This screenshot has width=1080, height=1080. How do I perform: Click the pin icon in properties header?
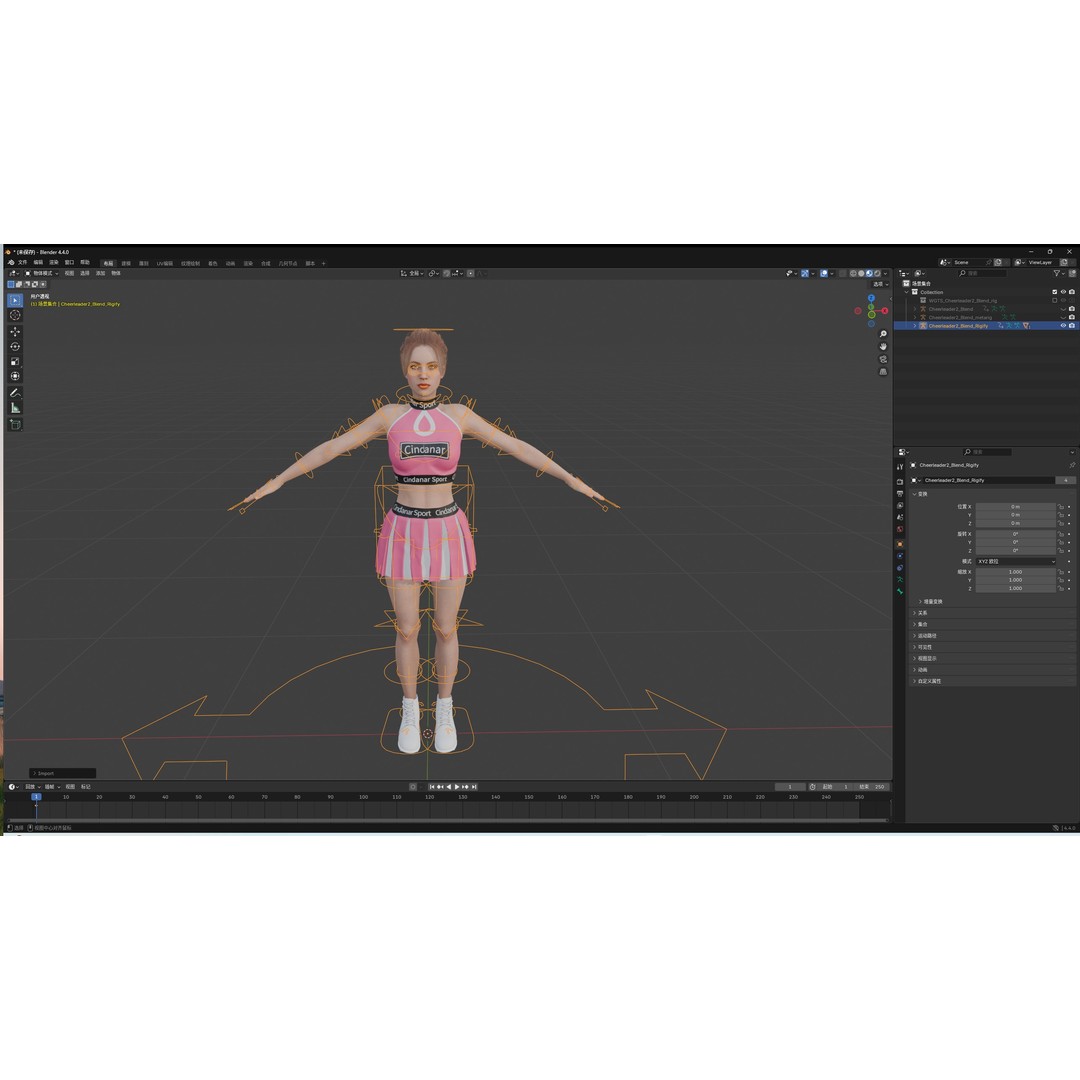click(1072, 465)
